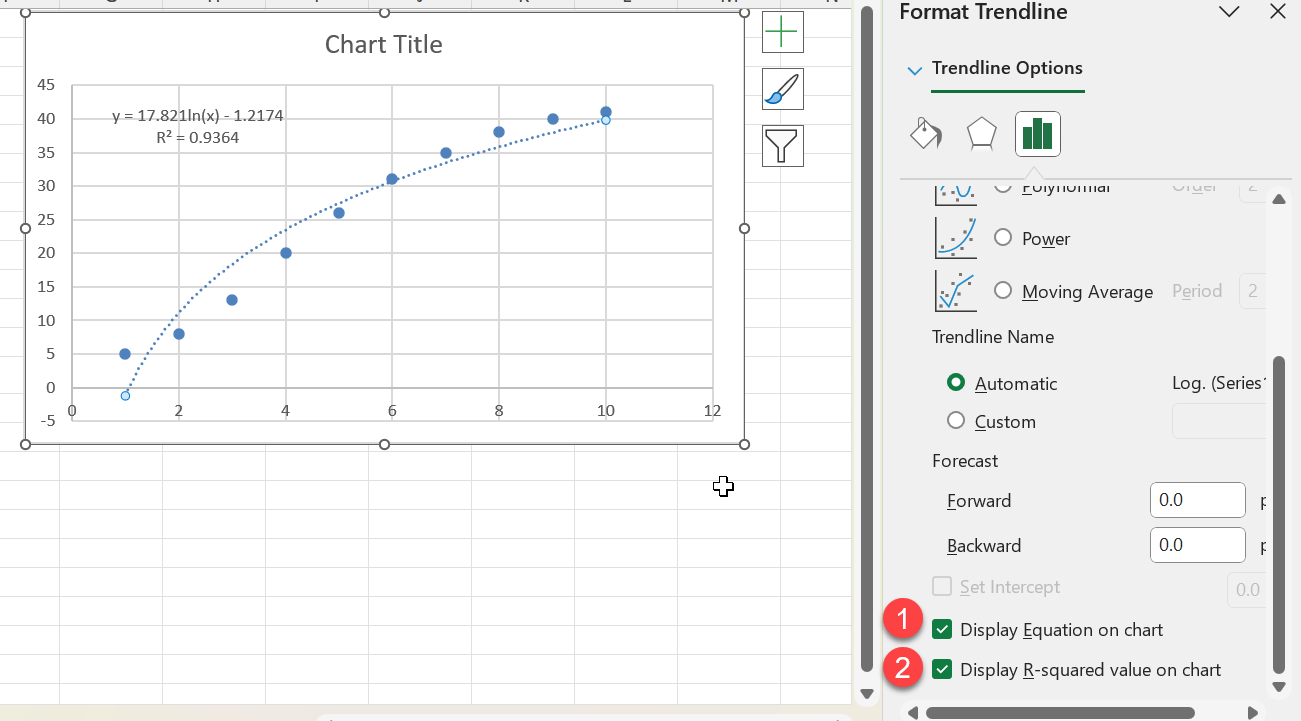Choose Custom trendline name option
The image size is (1301, 721).
pos(956,421)
